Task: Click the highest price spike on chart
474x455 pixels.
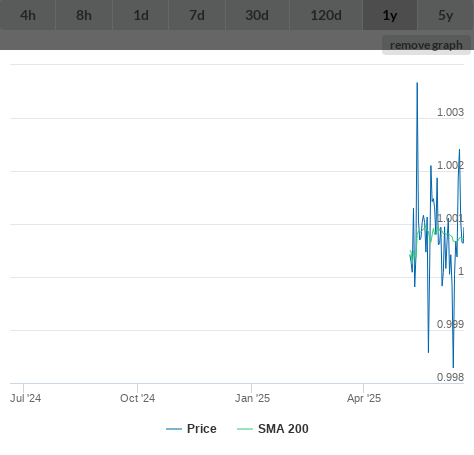Action: [417, 83]
